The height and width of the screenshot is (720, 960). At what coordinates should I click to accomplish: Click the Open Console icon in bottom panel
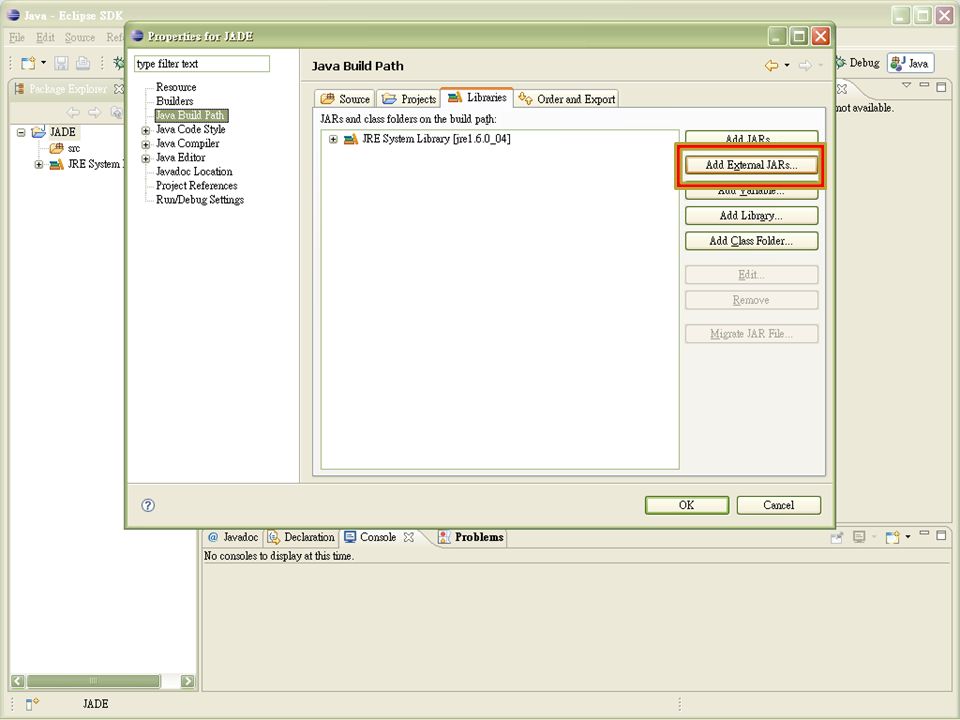(893, 537)
